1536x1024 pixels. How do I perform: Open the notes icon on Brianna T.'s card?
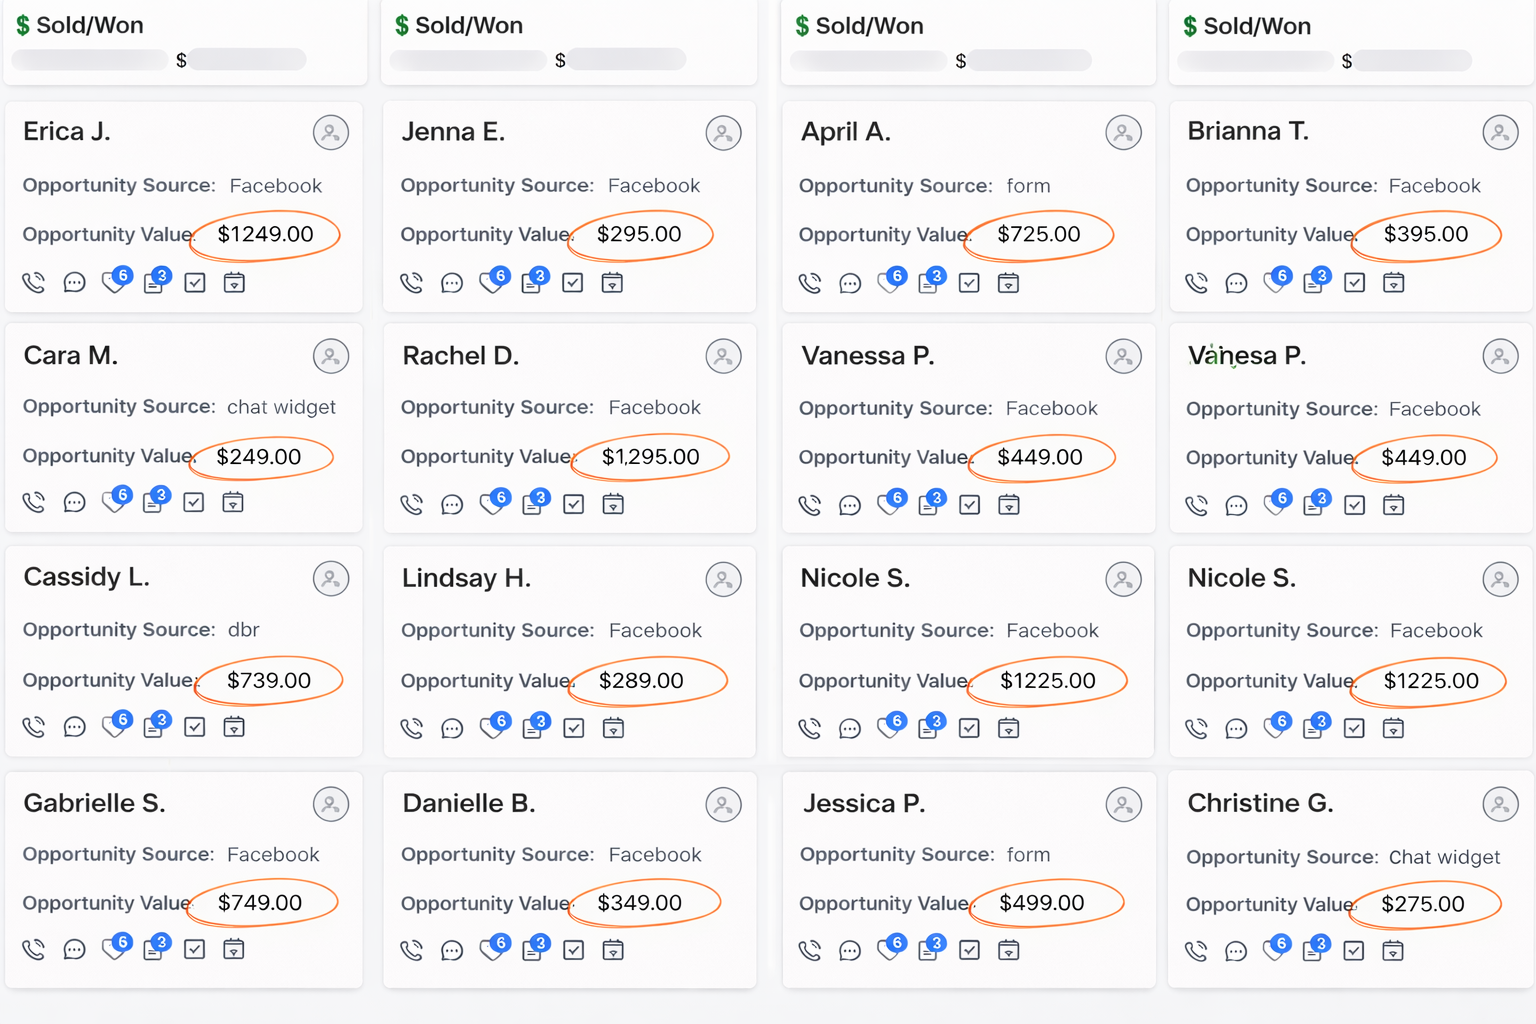(x=1314, y=283)
